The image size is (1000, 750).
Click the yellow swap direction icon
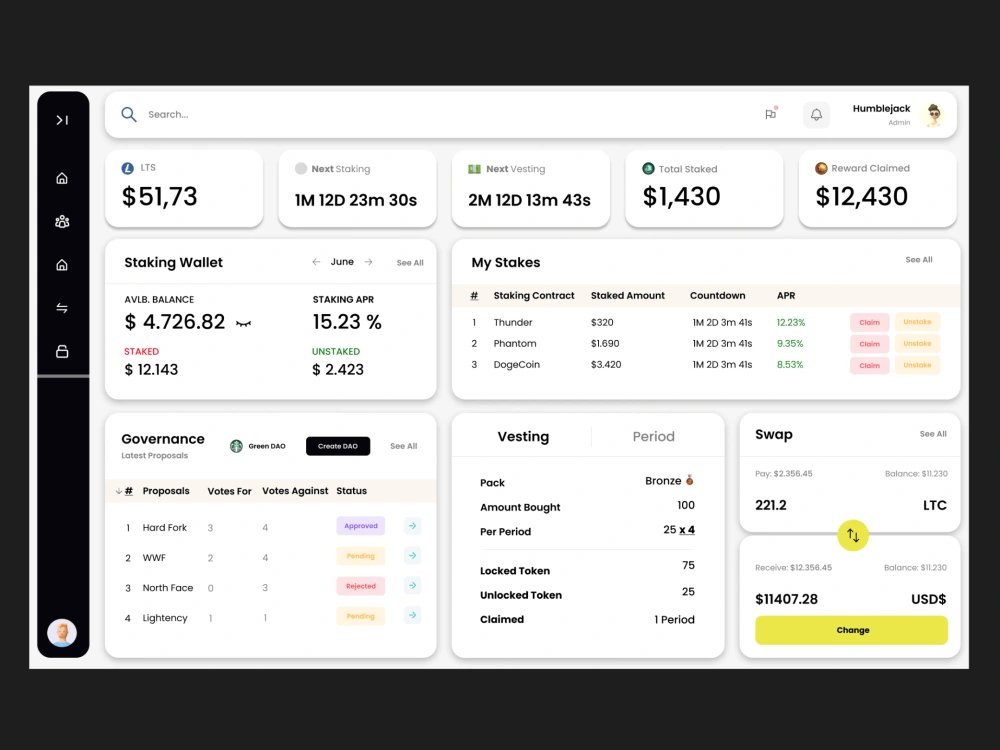[853, 536]
